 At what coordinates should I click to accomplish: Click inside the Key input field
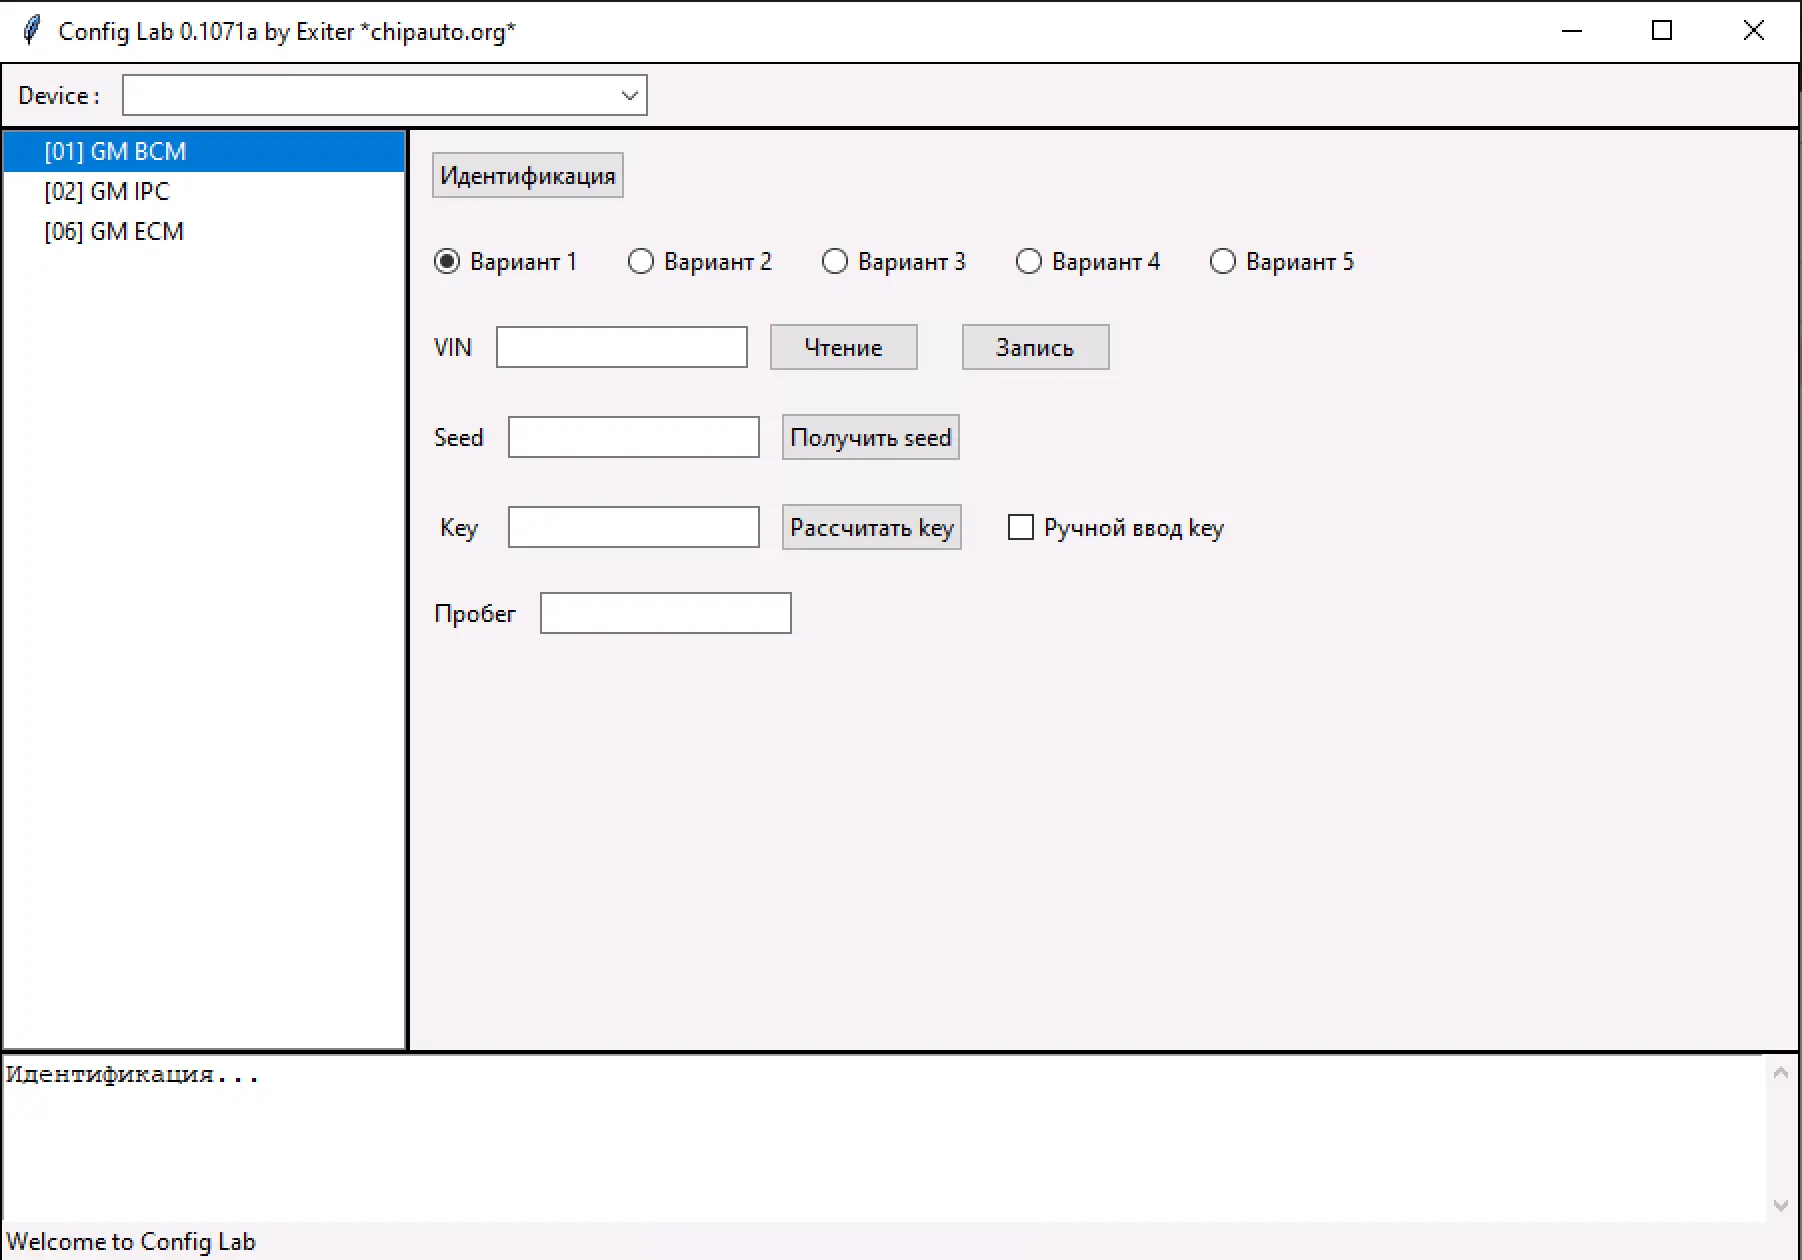(x=633, y=527)
